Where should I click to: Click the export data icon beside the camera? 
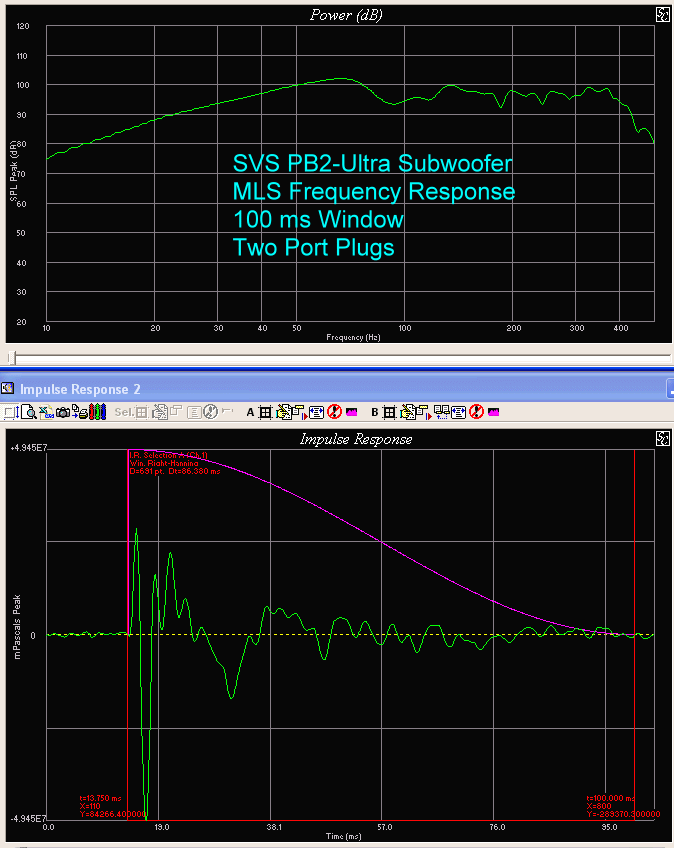click(x=47, y=413)
